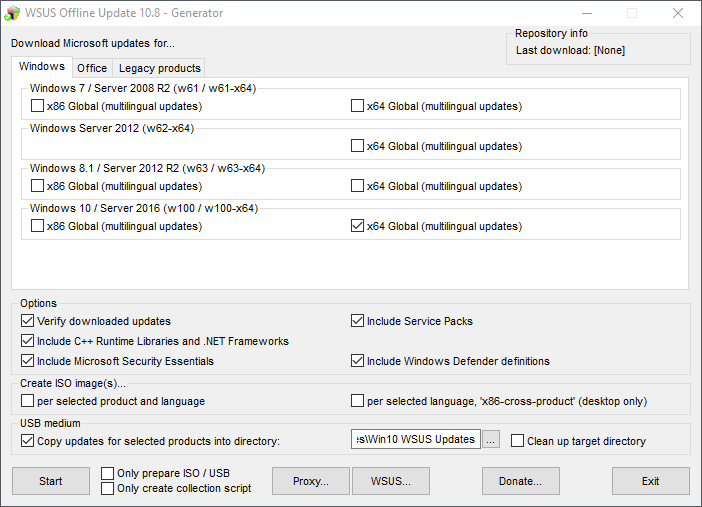The width and height of the screenshot is (702, 507).
Task: Check Only create collection script
Action: pos(107,488)
